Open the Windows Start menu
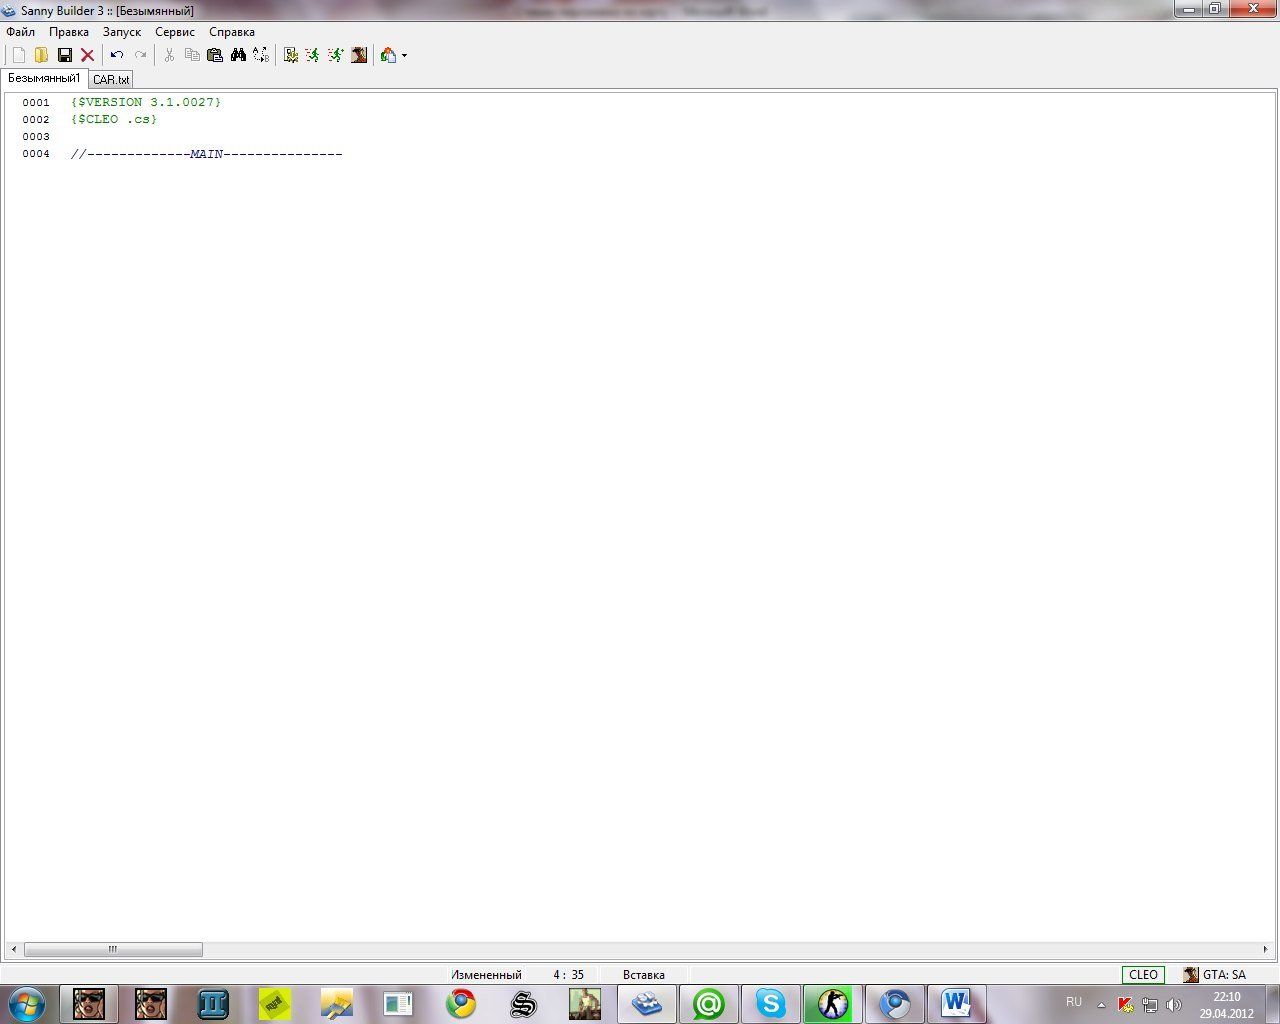The height and width of the screenshot is (1024, 1280). (x=26, y=1003)
